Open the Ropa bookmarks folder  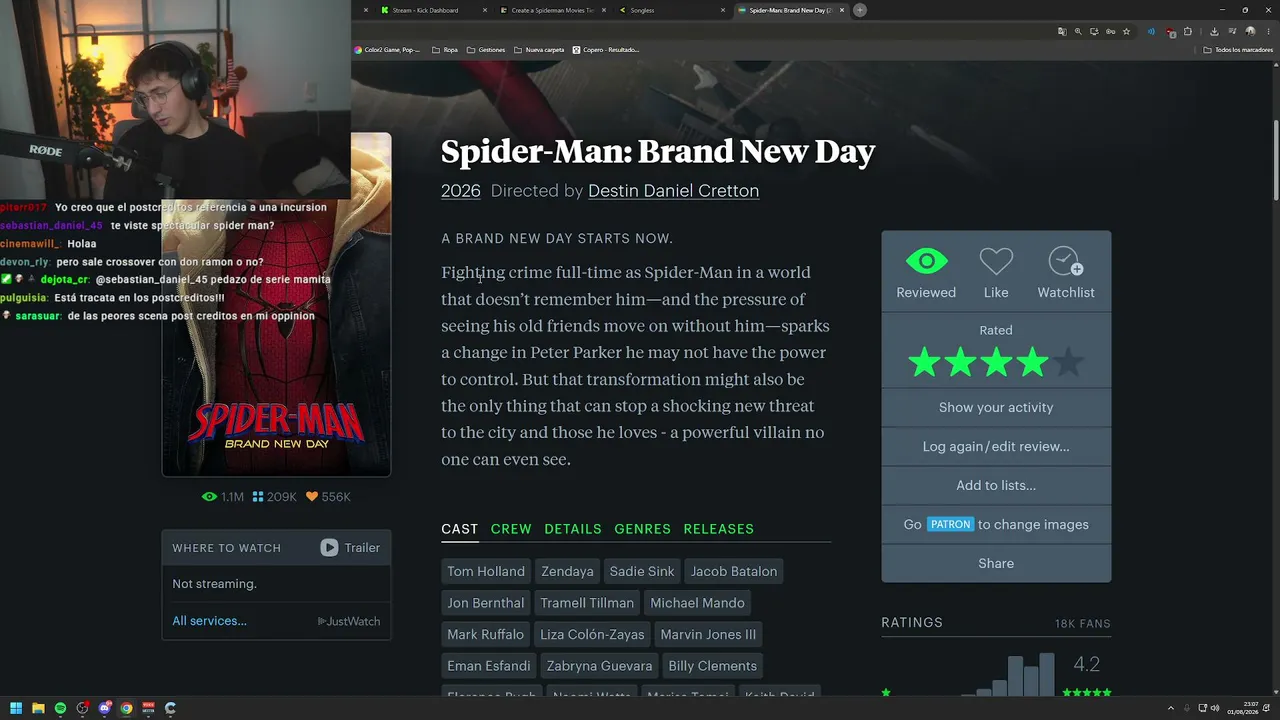[445, 49]
